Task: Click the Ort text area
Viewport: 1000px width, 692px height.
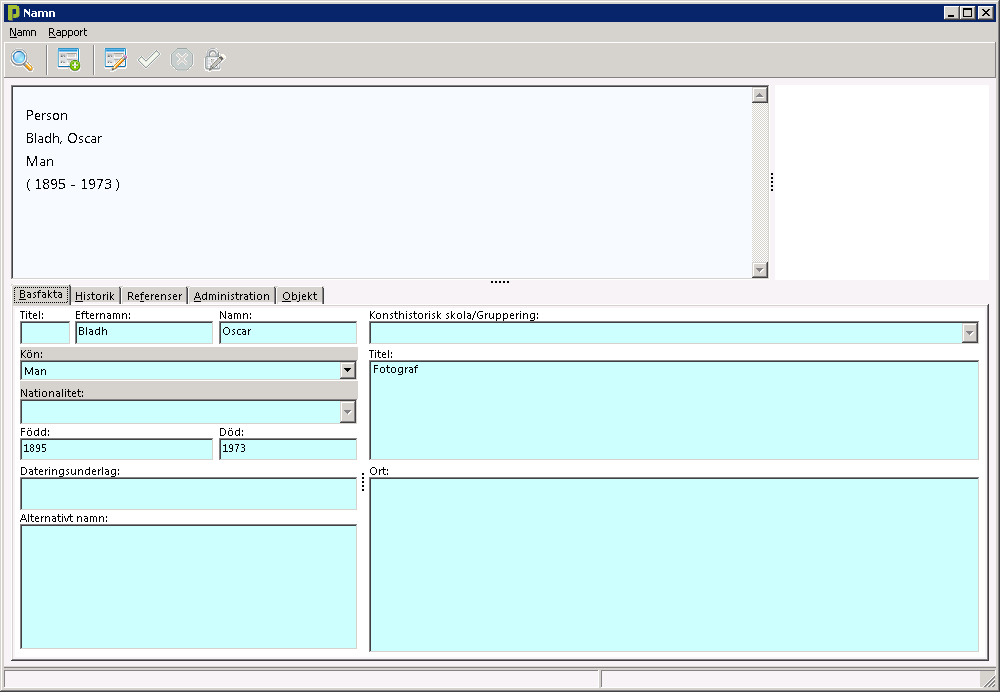Action: point(673,564)
